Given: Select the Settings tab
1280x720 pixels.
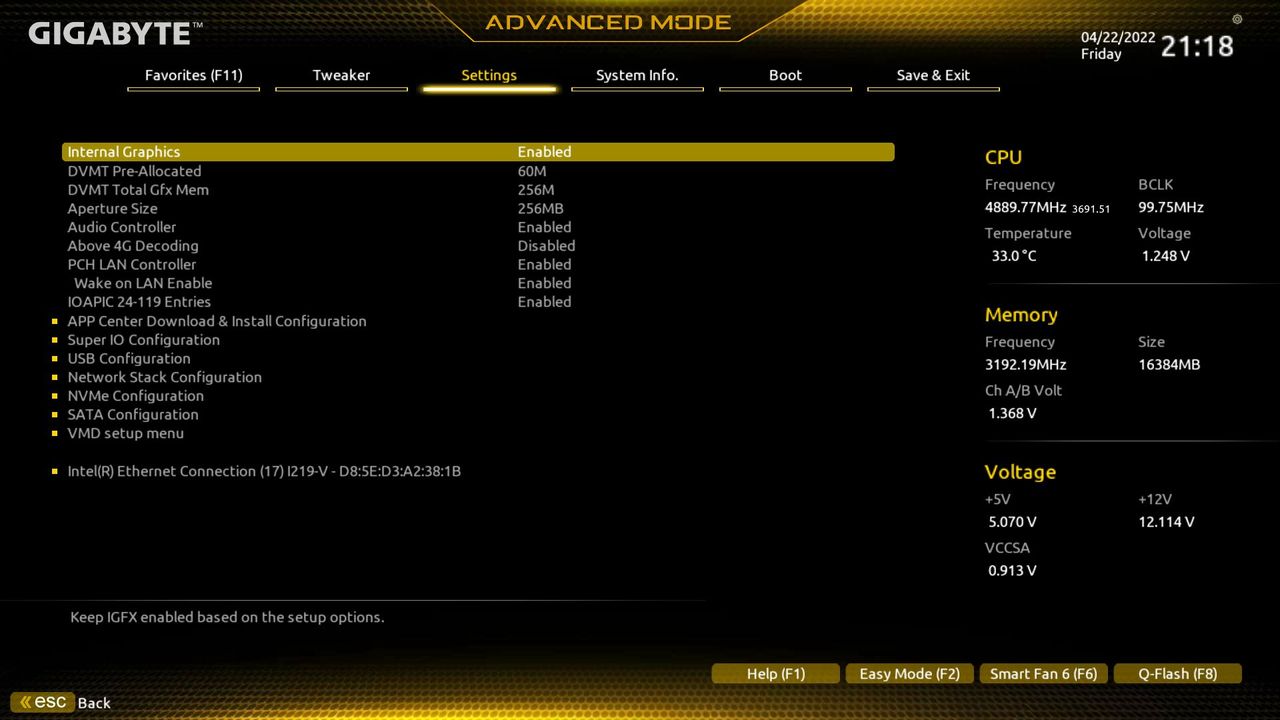Looking at the screenshot, I should coord(489,76).
